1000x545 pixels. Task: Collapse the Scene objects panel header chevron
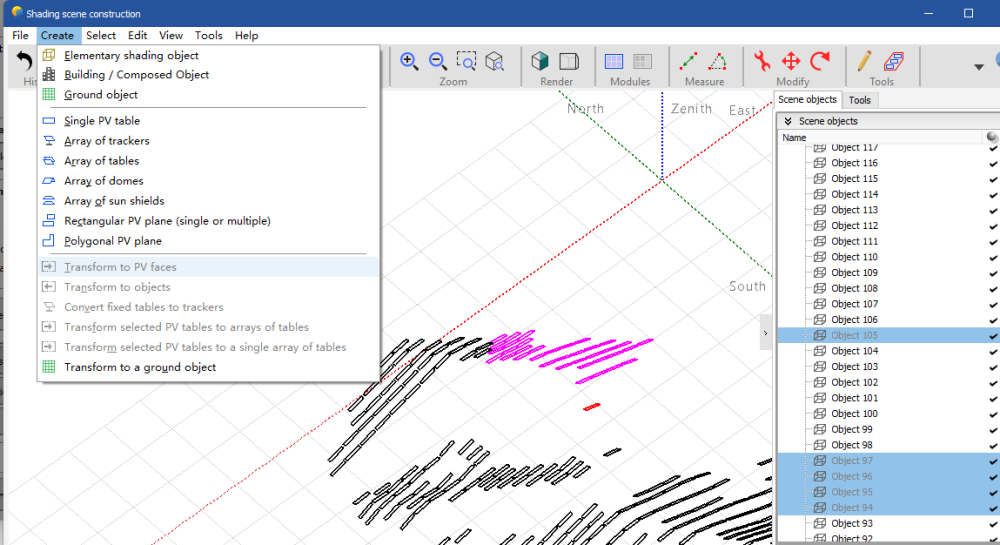pyautogui.click(x=788, y=121)
